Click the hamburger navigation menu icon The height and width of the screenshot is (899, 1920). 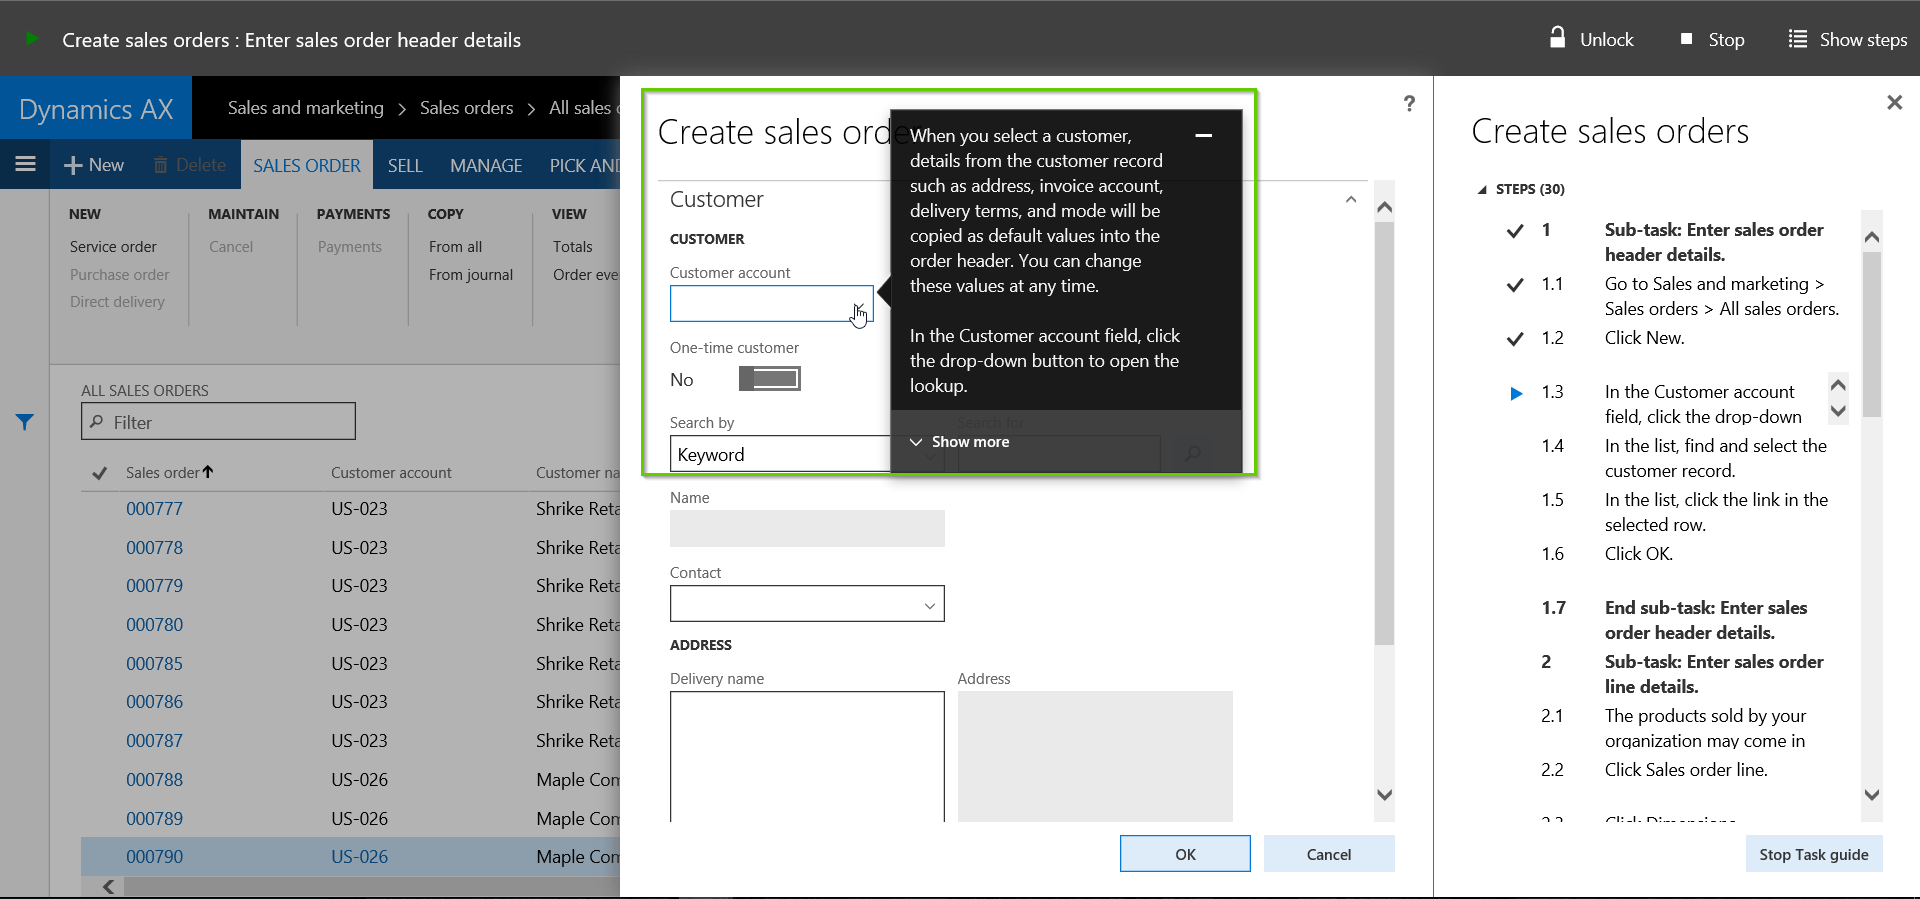26,164
